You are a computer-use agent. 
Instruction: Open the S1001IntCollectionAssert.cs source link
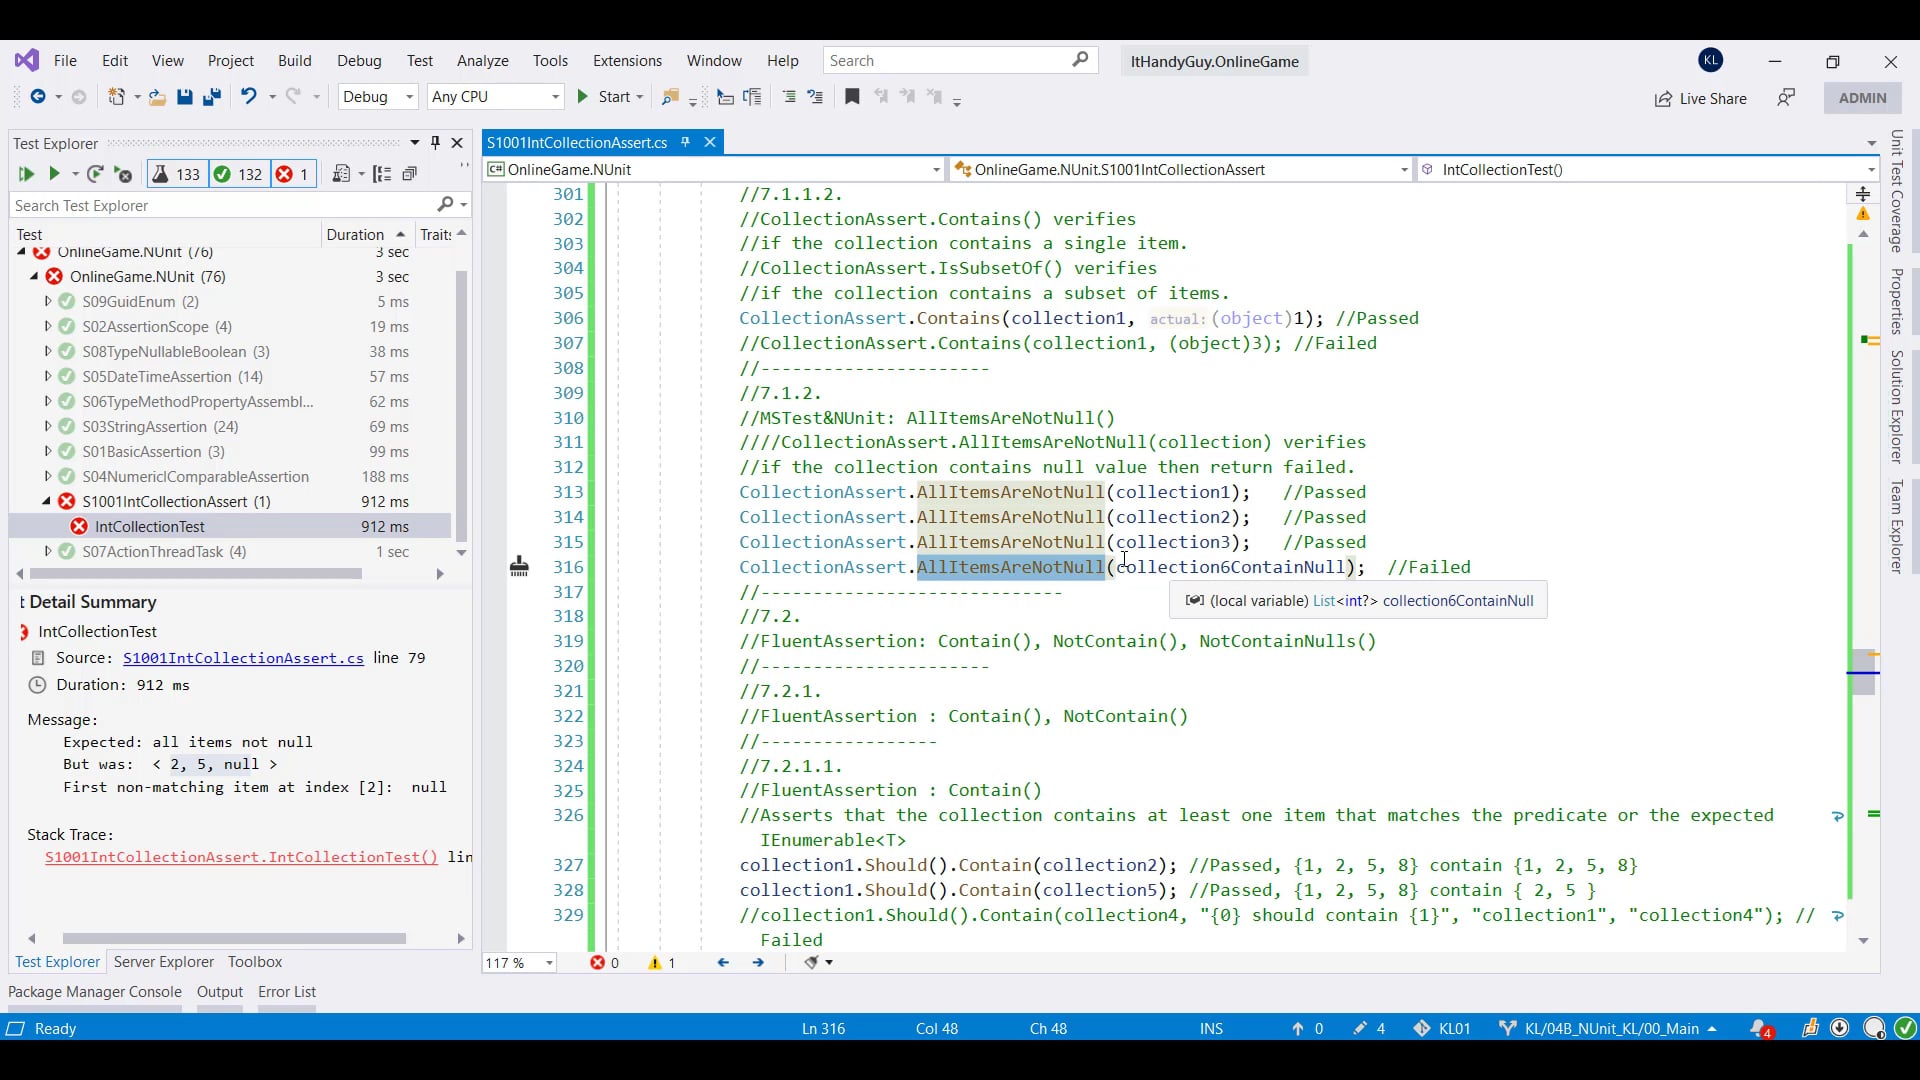click(x=243, y=658)
